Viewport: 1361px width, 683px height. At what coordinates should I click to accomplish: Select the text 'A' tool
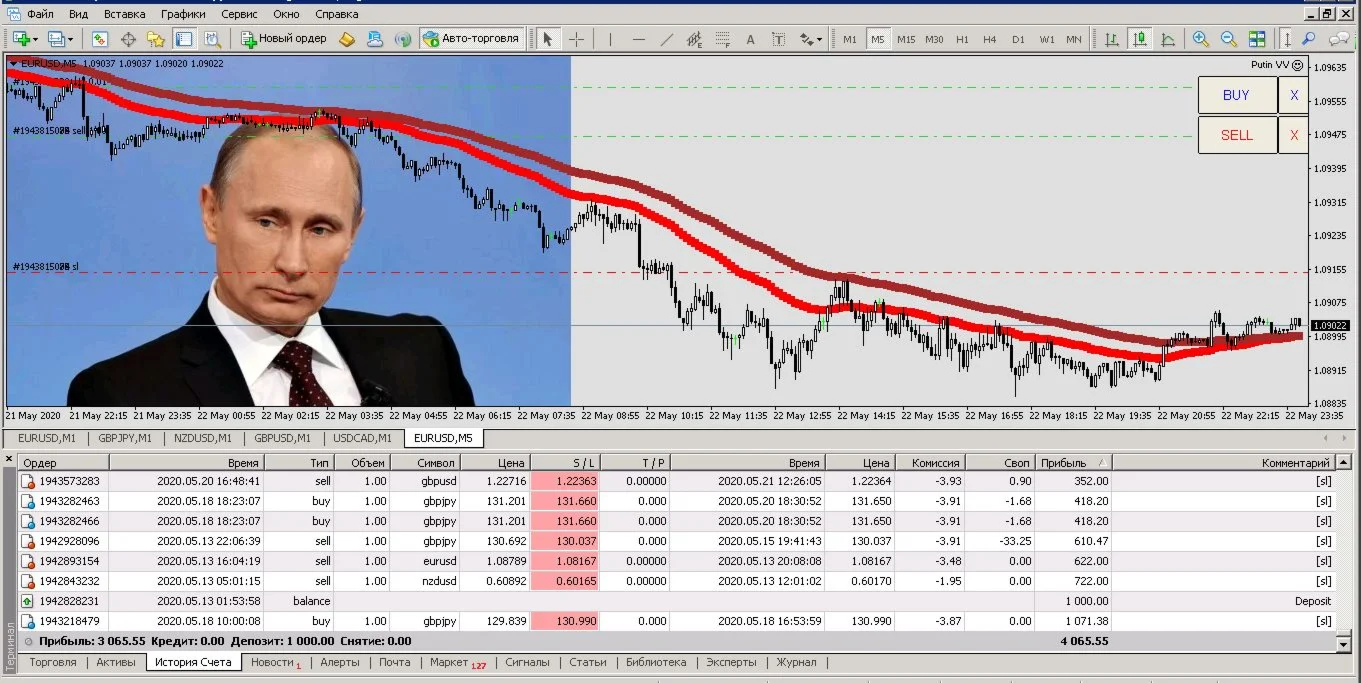751,39
